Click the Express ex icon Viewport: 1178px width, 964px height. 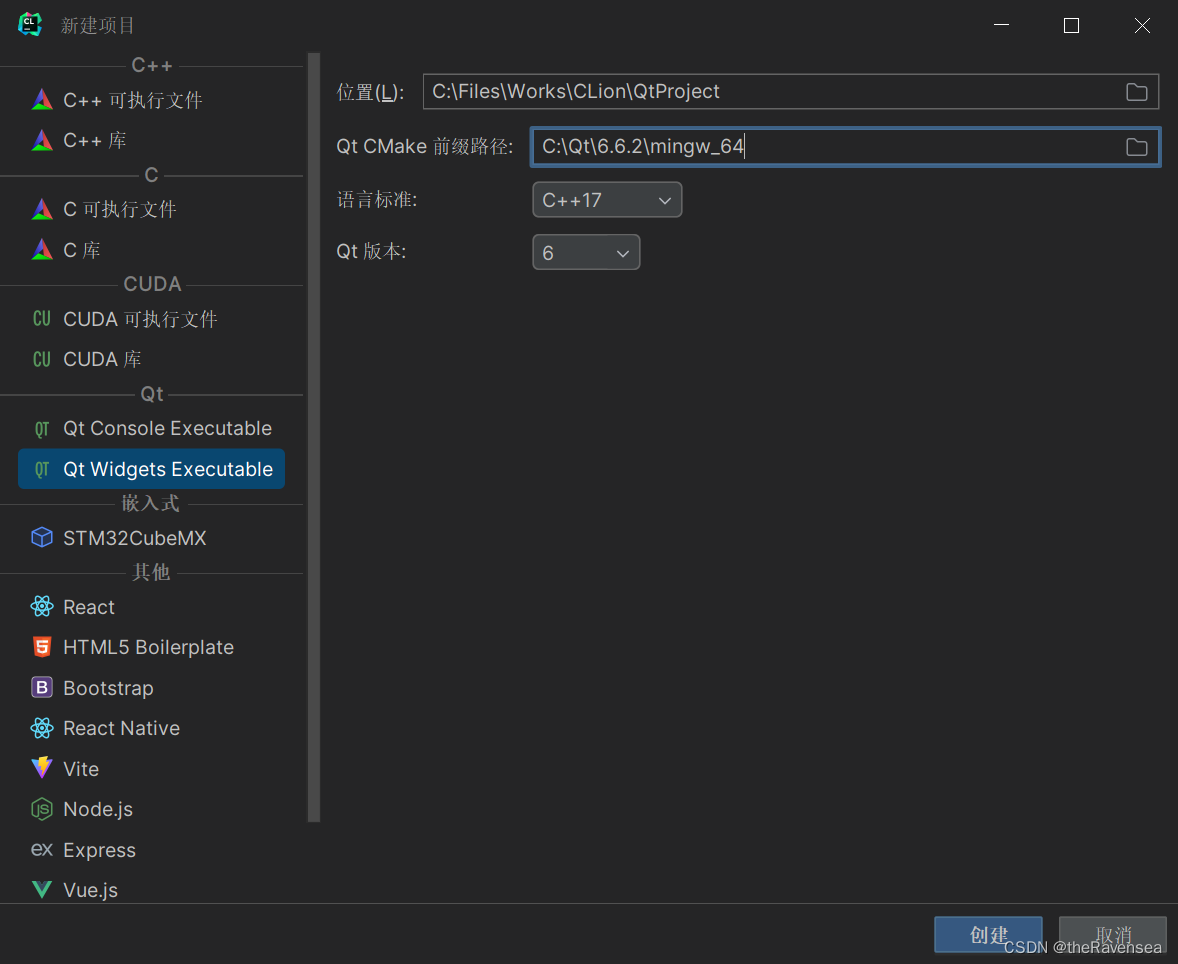42,849
